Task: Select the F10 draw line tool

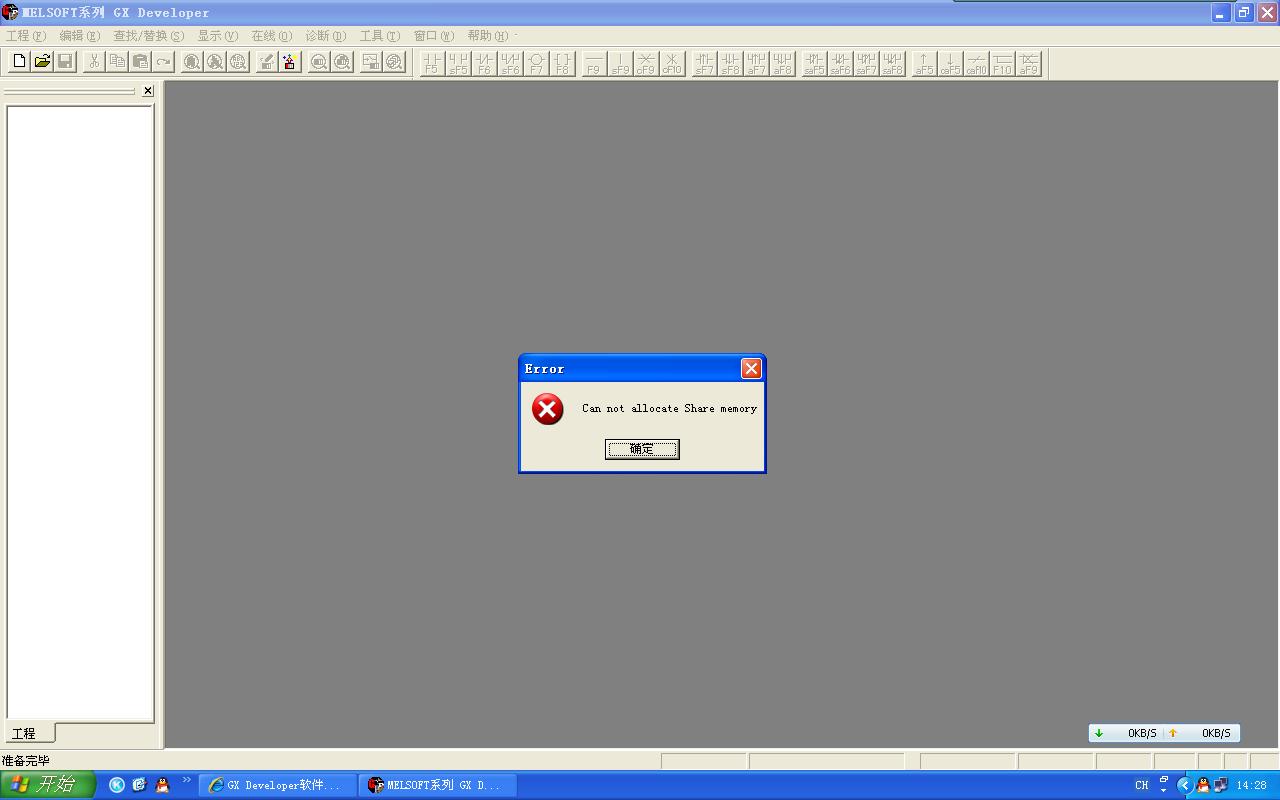Action: (x=1002, y=64)
